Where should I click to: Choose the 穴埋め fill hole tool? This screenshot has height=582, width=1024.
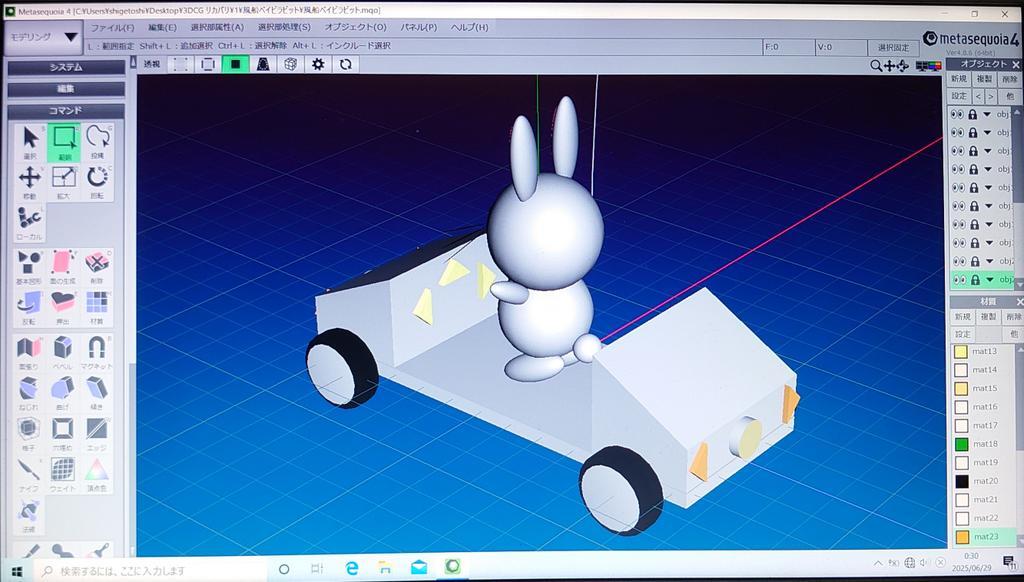tap(63, 434)
